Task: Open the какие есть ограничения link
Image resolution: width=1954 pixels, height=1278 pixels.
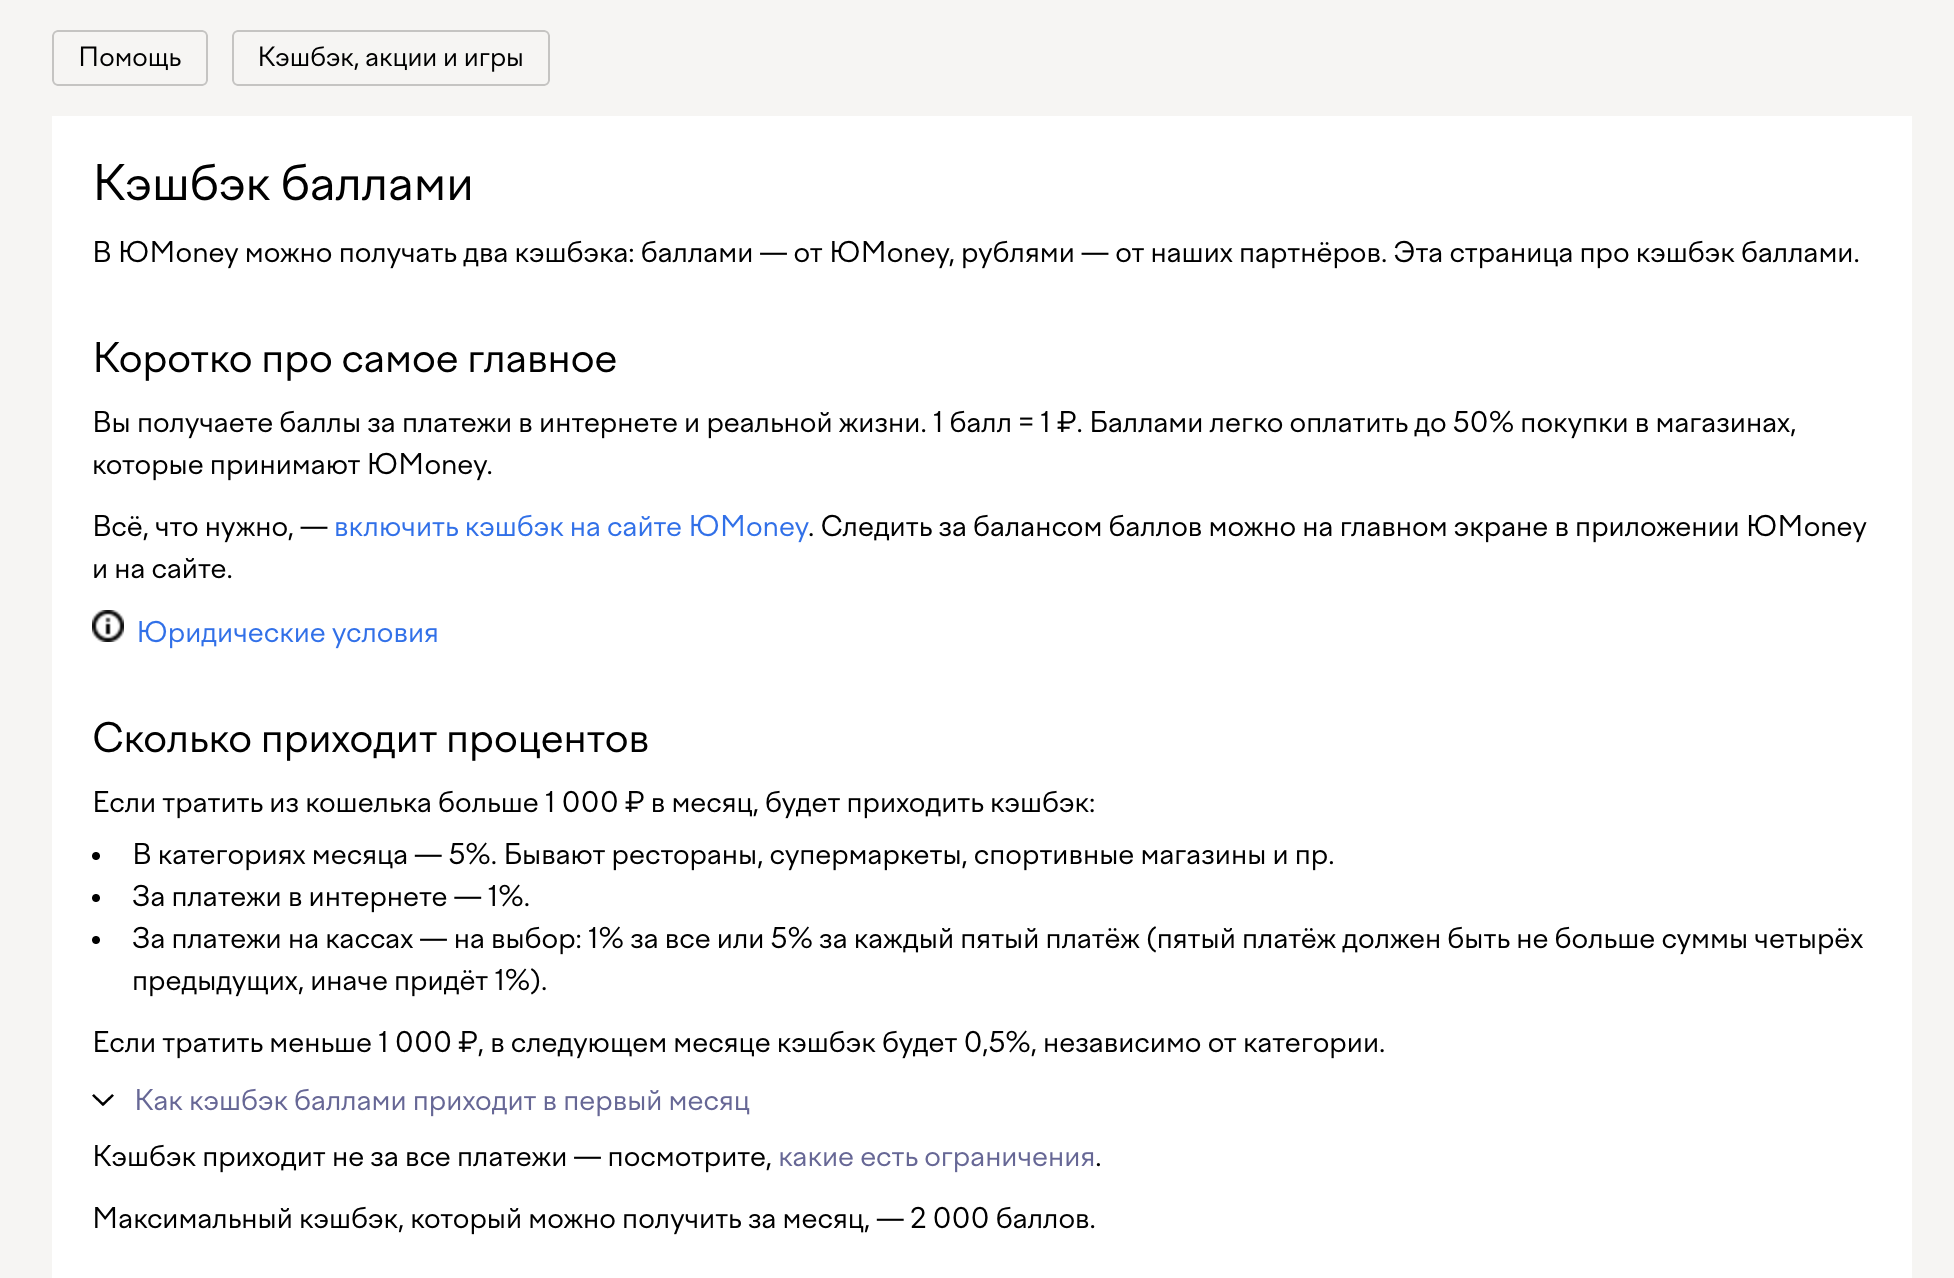Action: point(937,1157)
